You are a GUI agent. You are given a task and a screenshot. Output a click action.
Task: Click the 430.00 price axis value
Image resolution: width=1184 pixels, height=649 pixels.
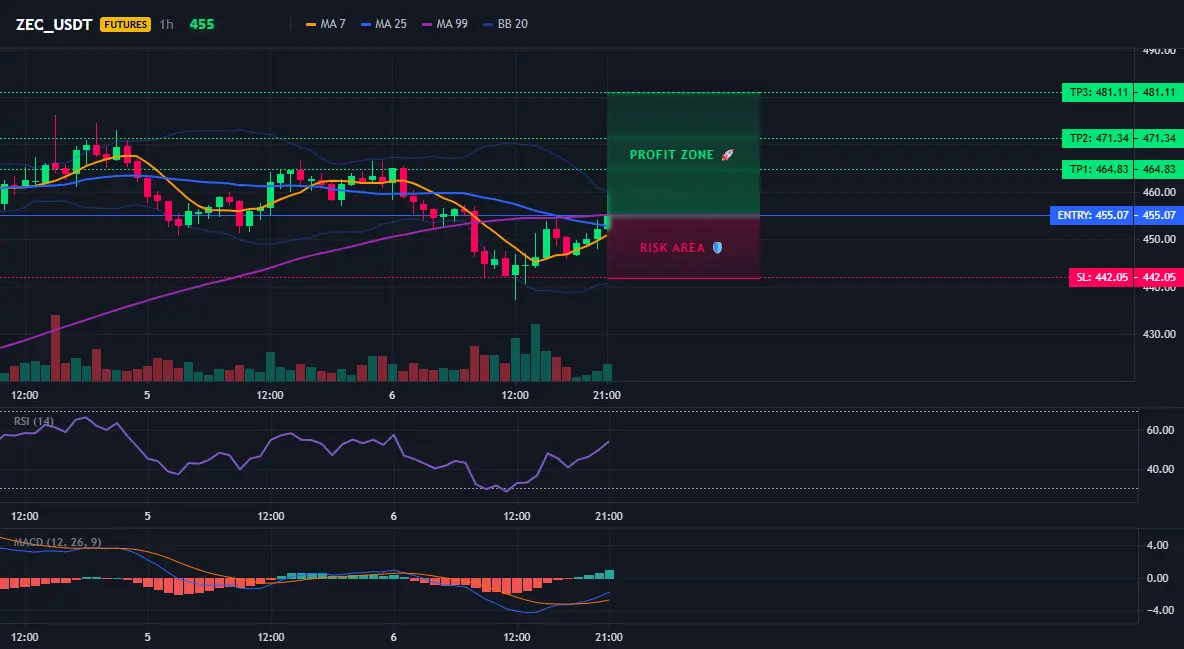(1159, 334)
